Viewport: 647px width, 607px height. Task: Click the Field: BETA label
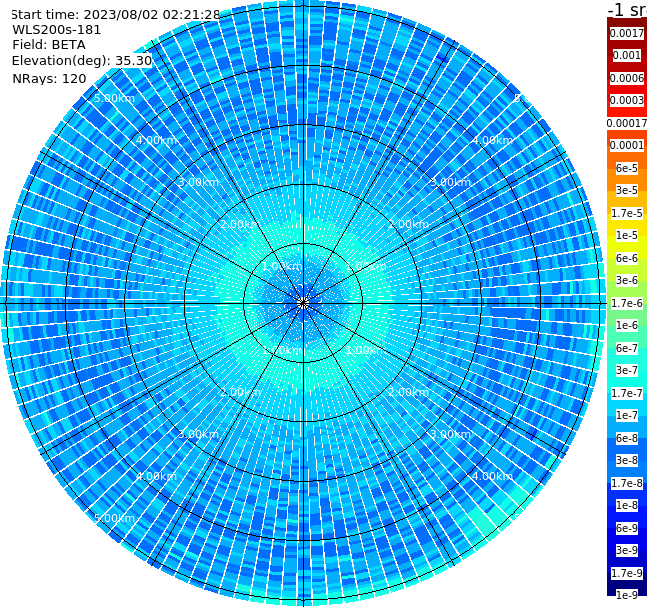click(49, 45)
